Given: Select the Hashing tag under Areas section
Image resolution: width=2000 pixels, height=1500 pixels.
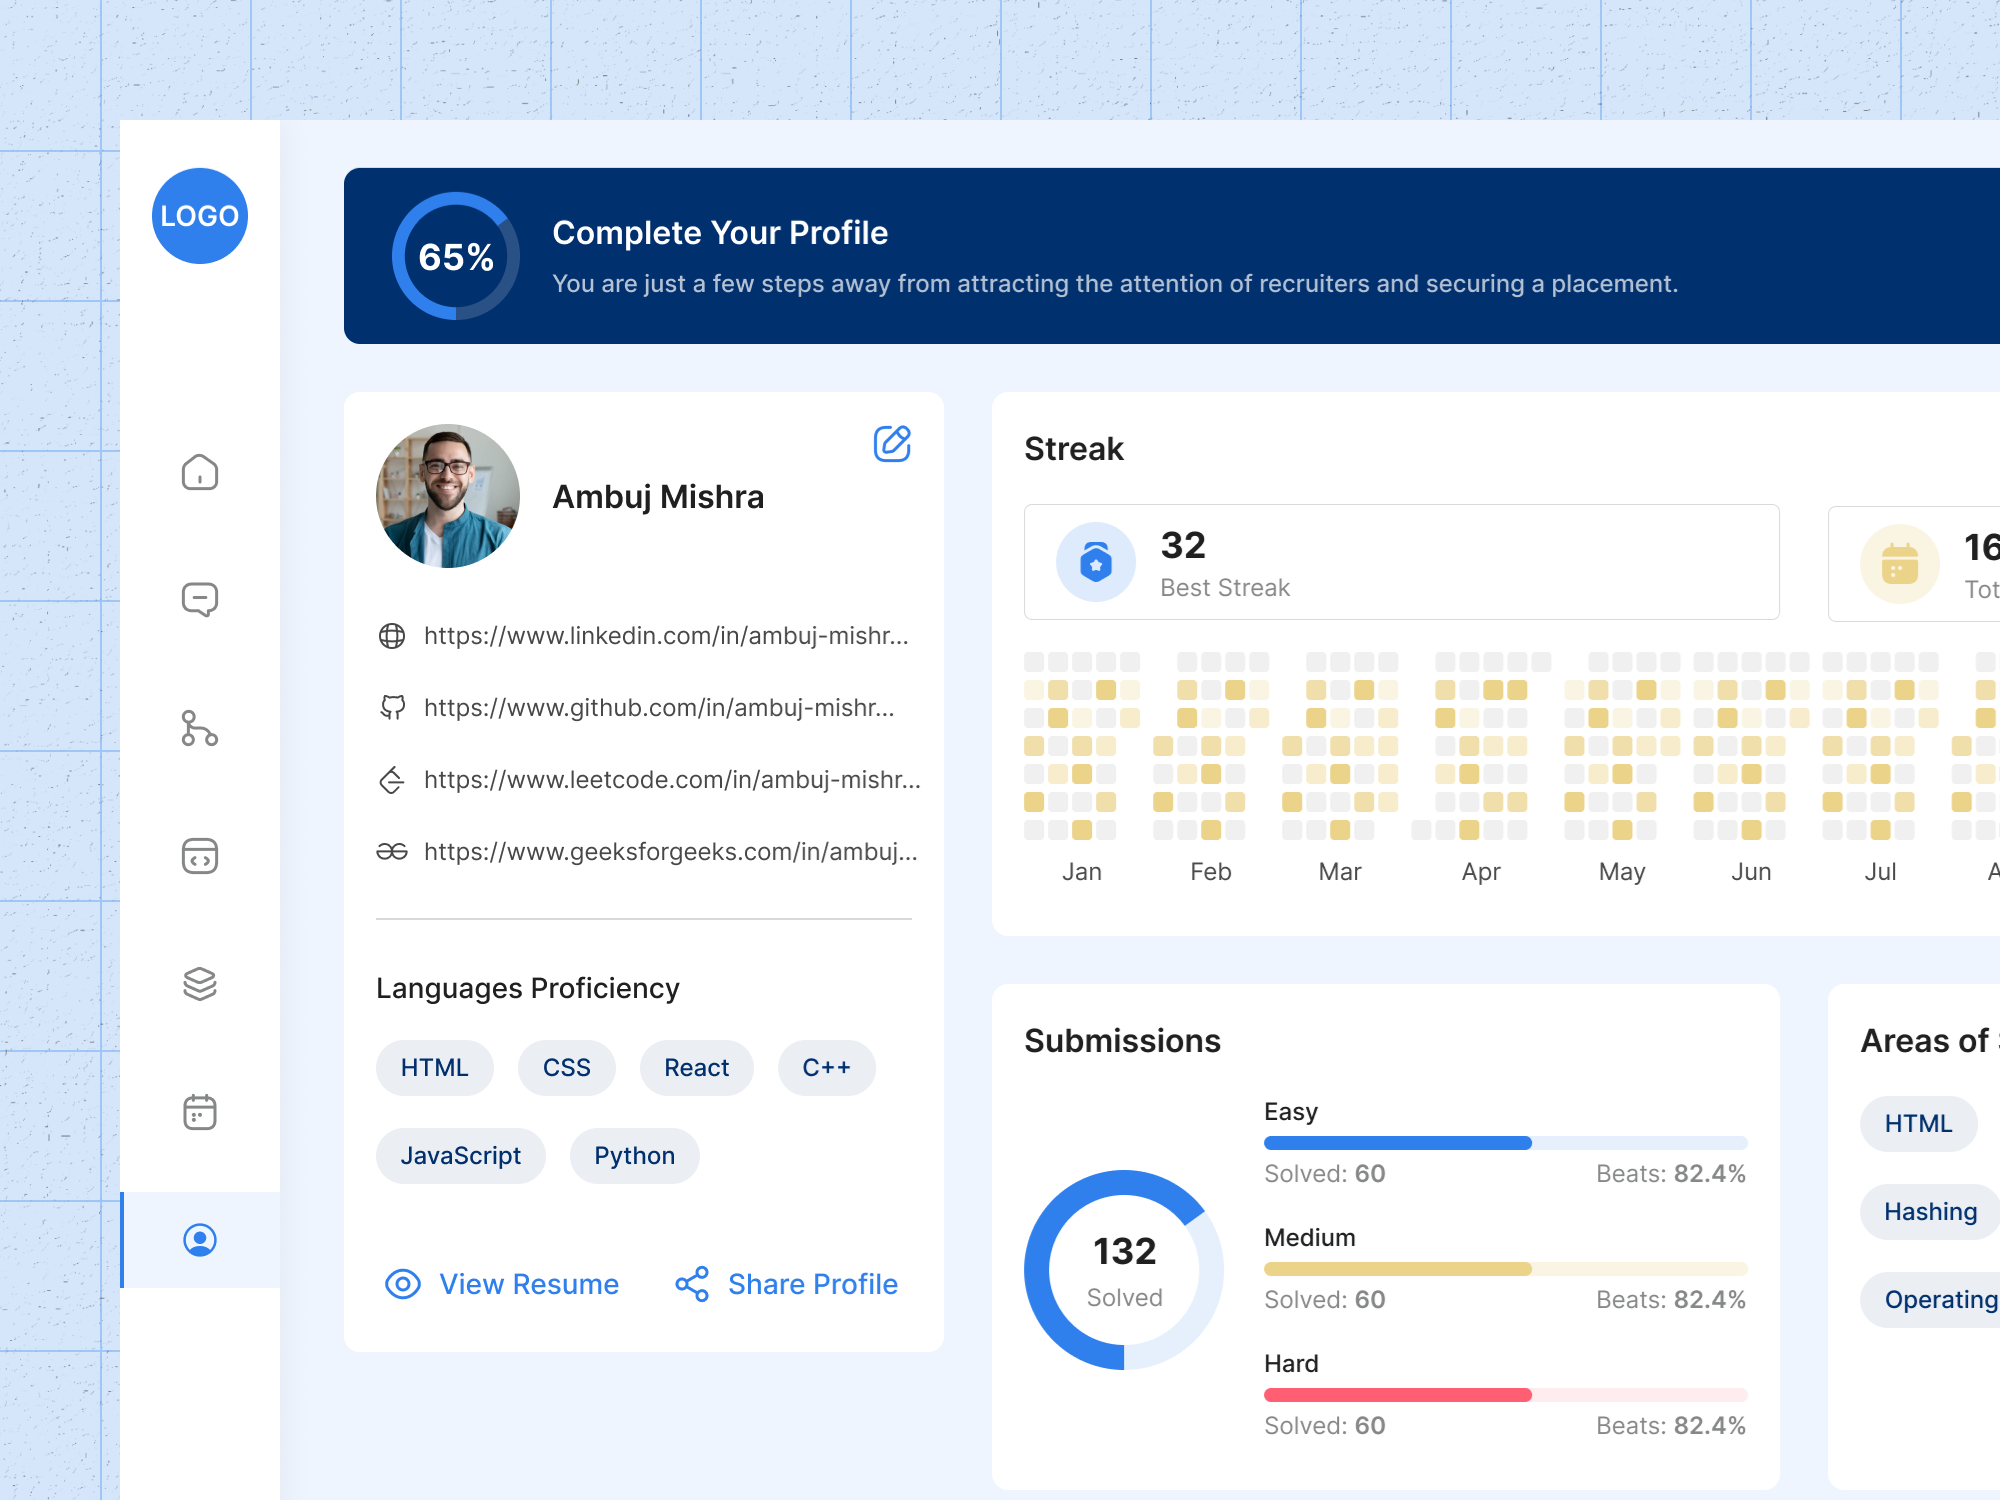Looking at the screenshot, I should [x=1928, y=1211].
